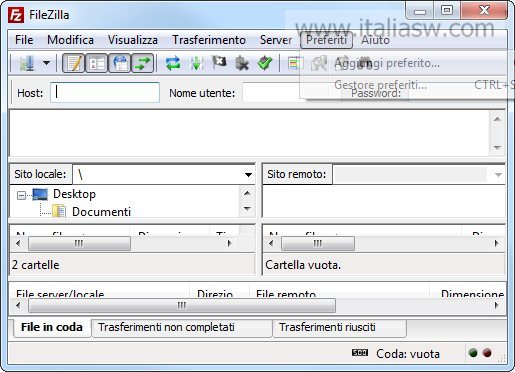Click left arrow of transfer queue scrollbar
This screenshot has width=515, height=372.
18,305
